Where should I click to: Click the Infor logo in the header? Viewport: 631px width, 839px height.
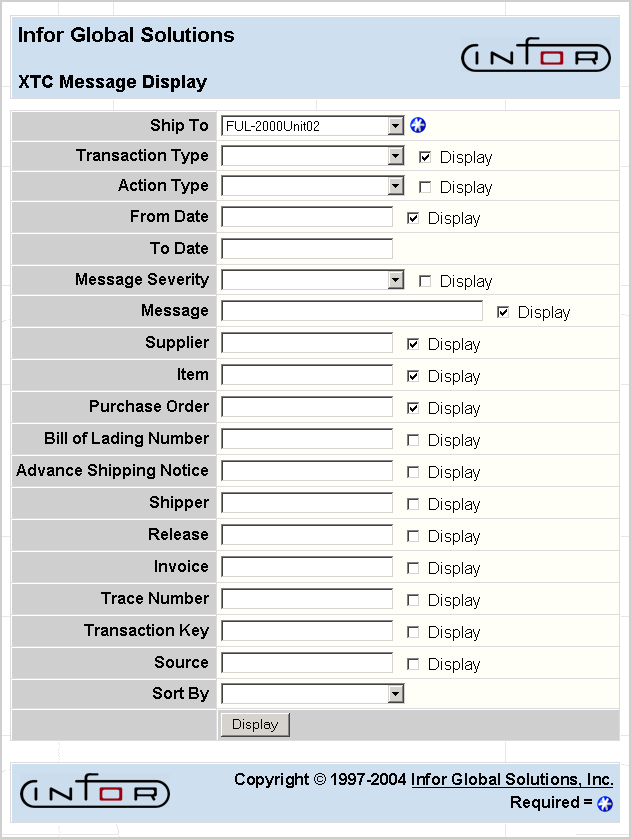pos(536,56)
